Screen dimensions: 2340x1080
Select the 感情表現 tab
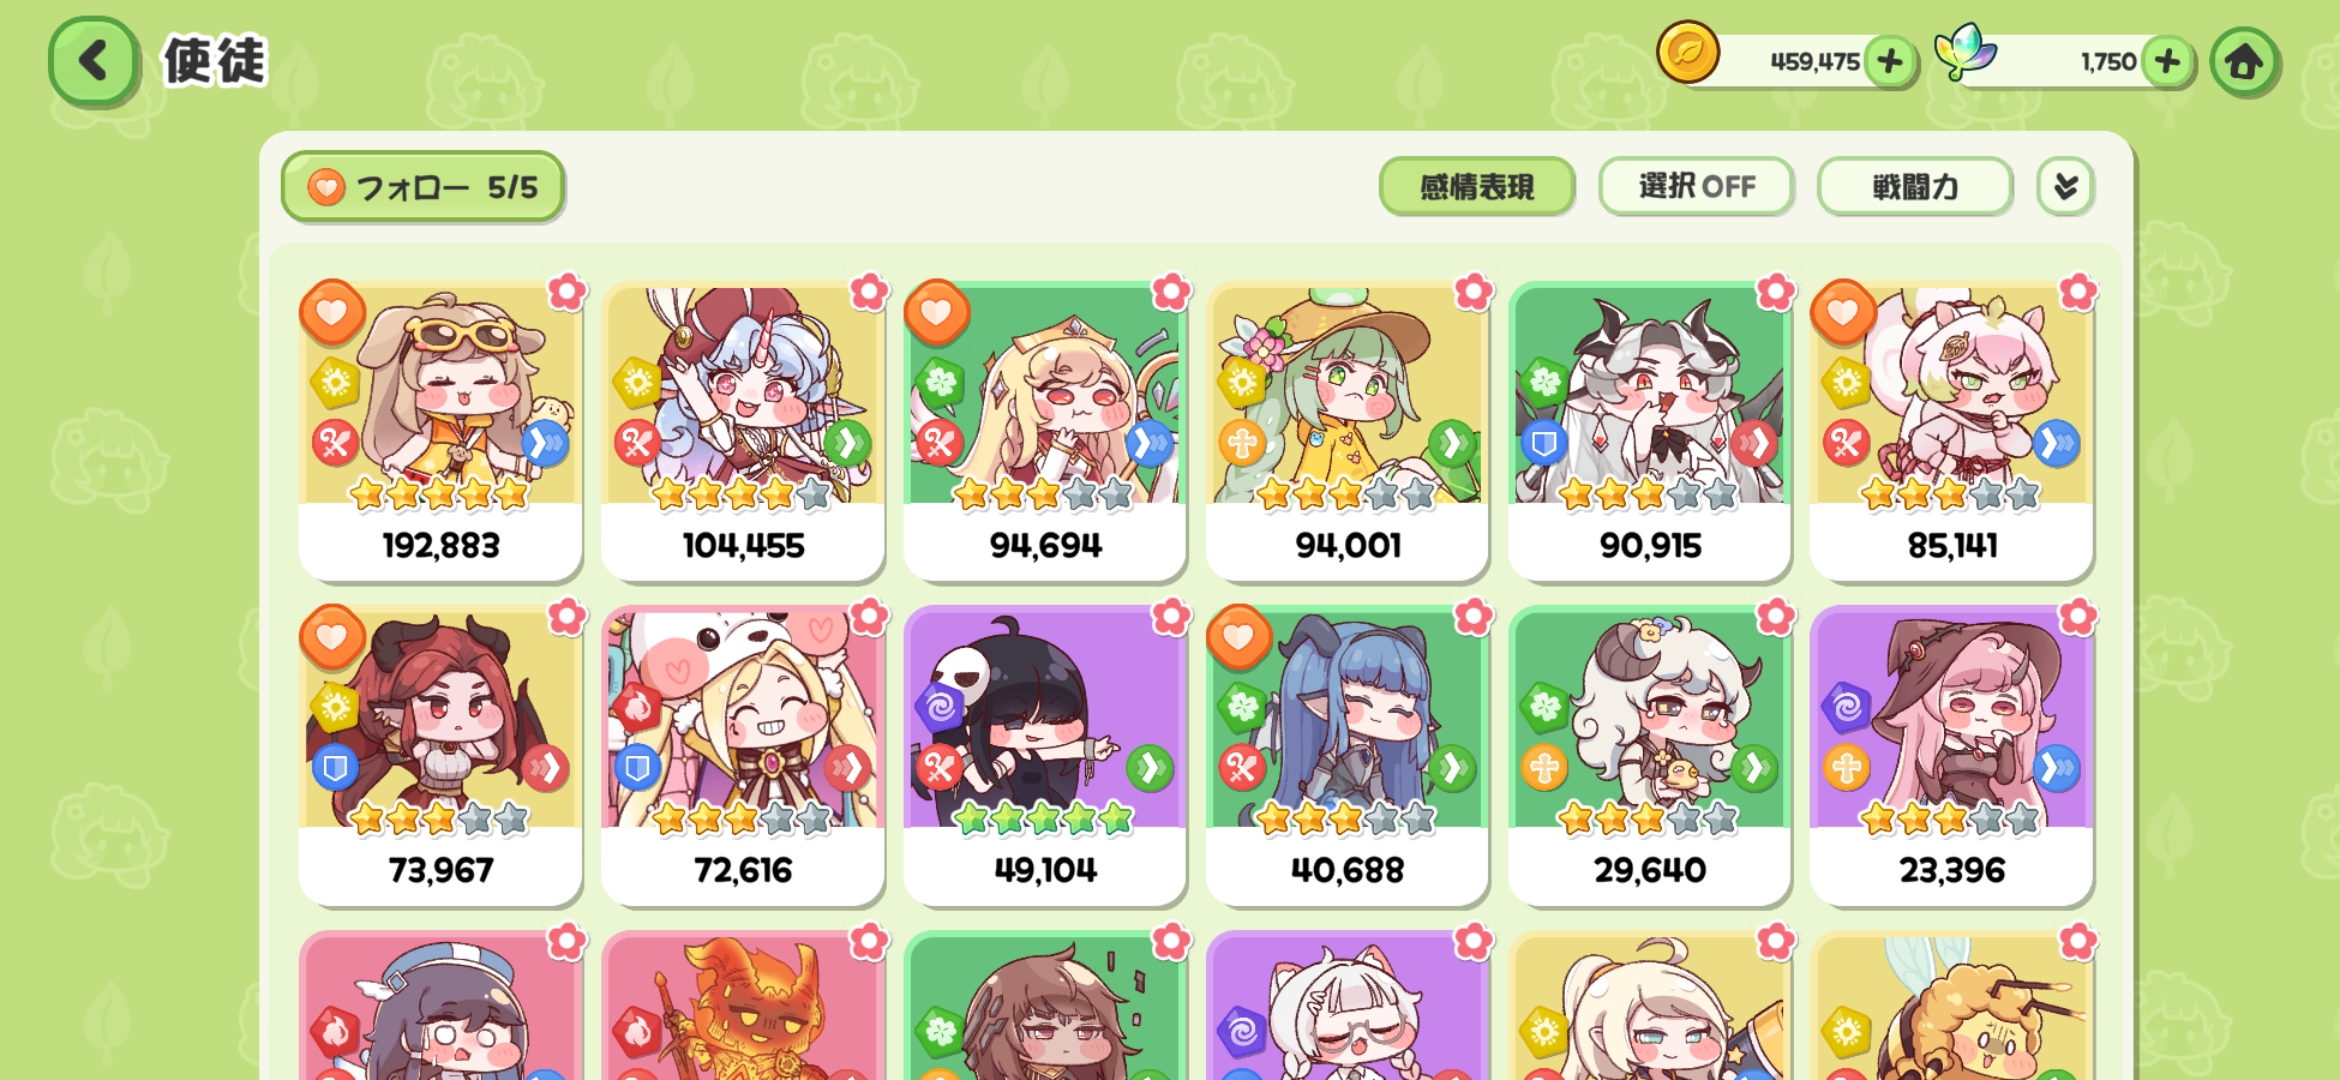point(1476,187)
